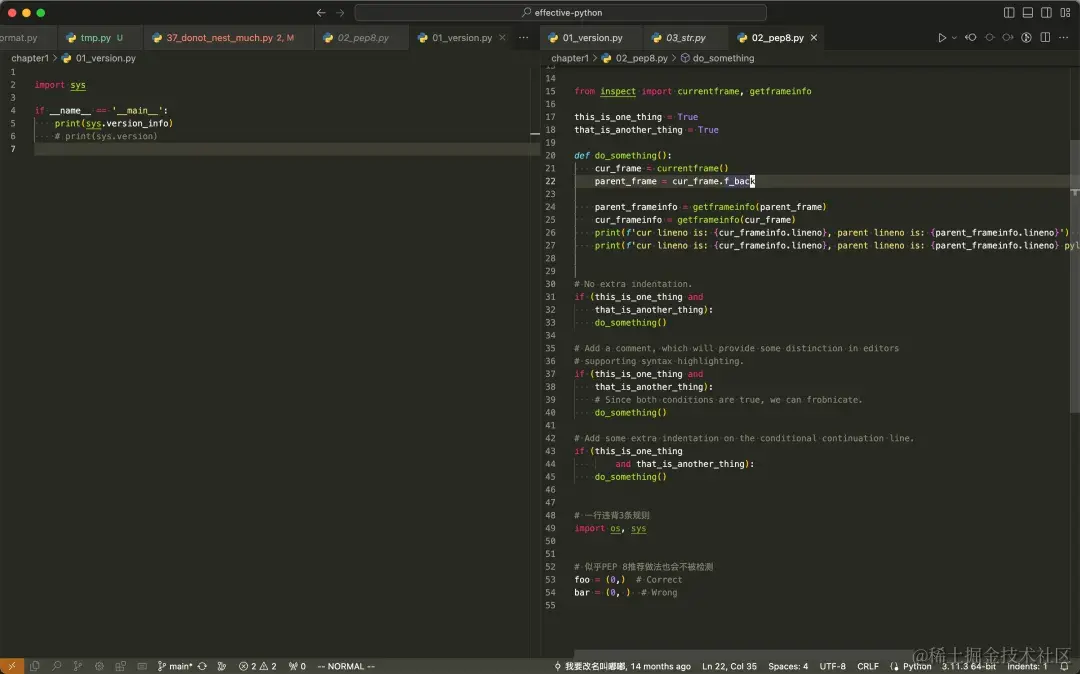Click 'import sys' in left editor
The height and width of the screenshot is (674, 1080).
click(x=60, y=85)
